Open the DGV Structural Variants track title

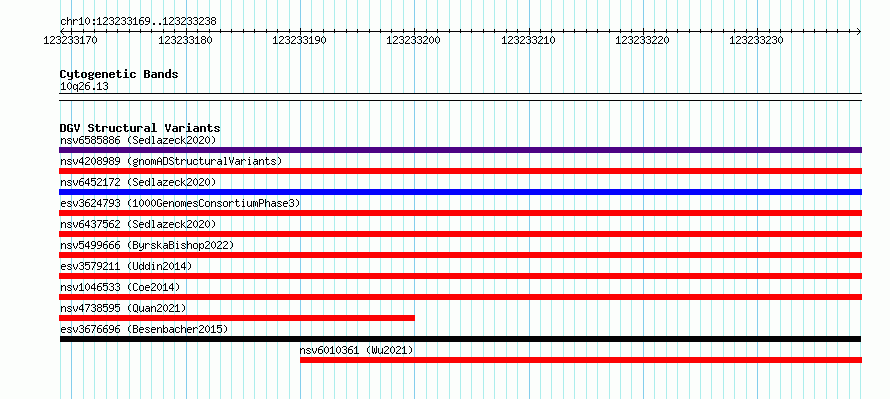tap(140, 128)
